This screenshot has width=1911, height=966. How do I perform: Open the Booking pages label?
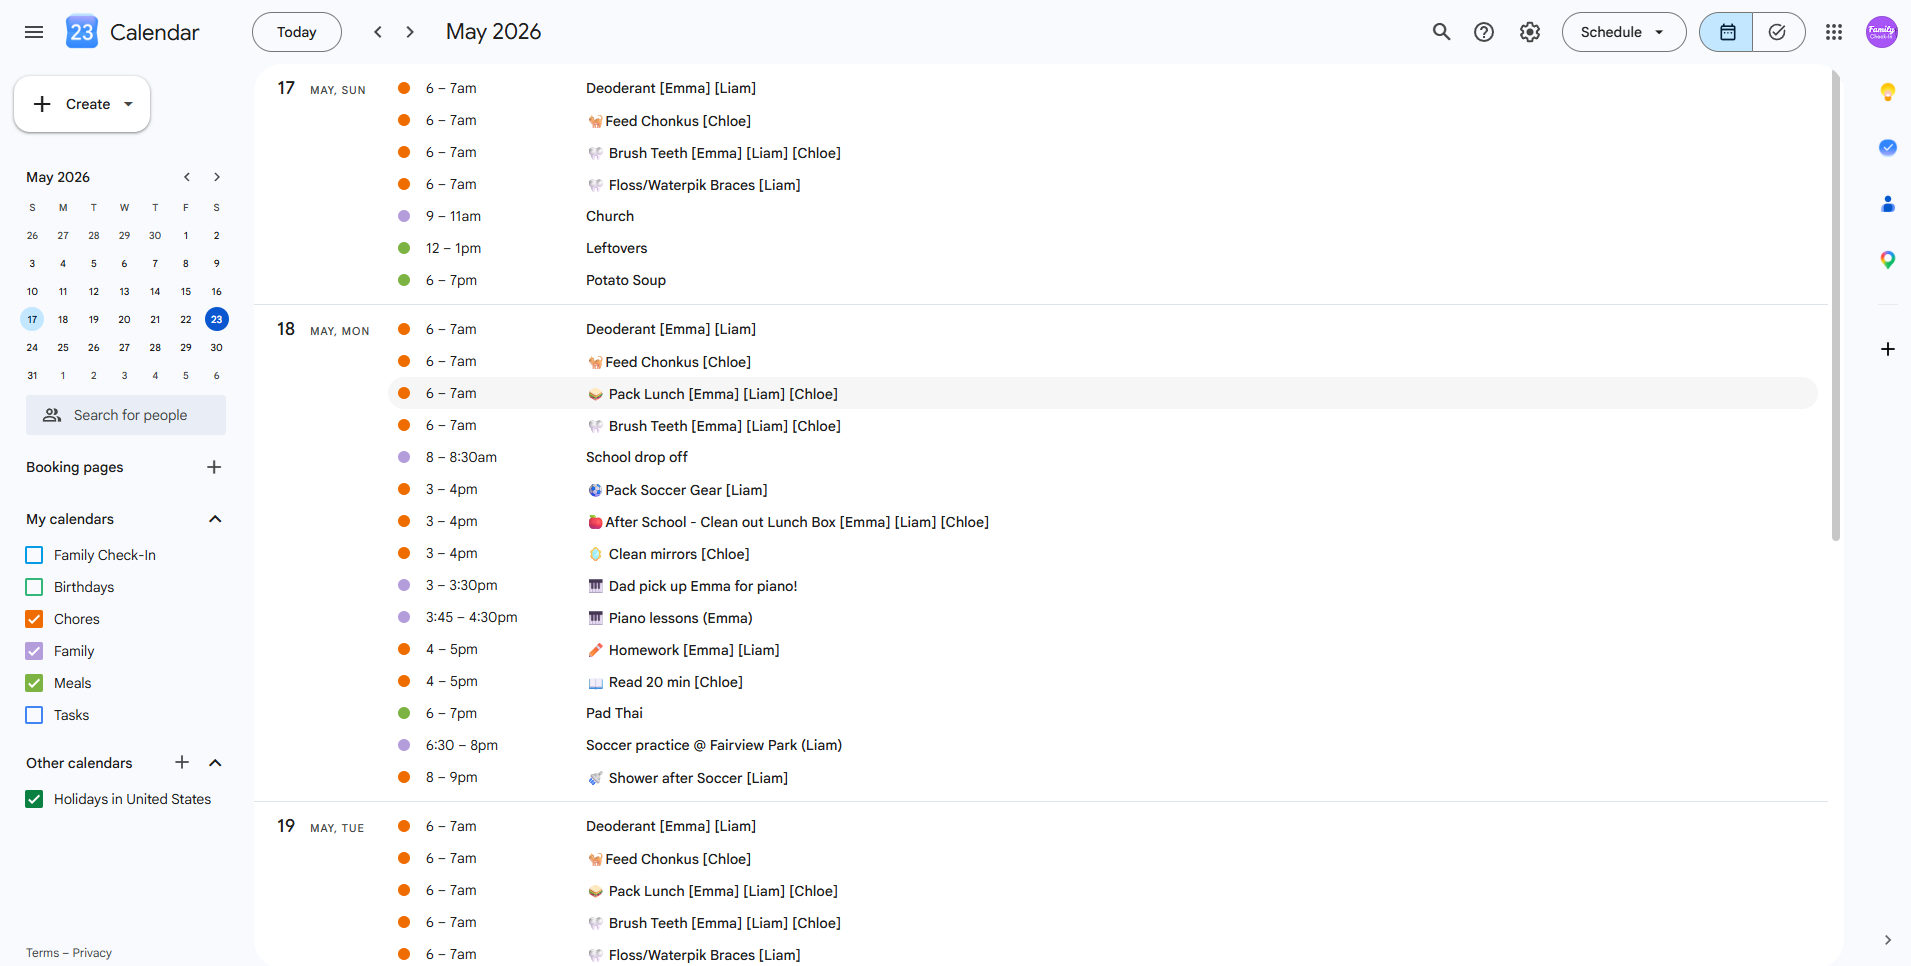(75, 467)
